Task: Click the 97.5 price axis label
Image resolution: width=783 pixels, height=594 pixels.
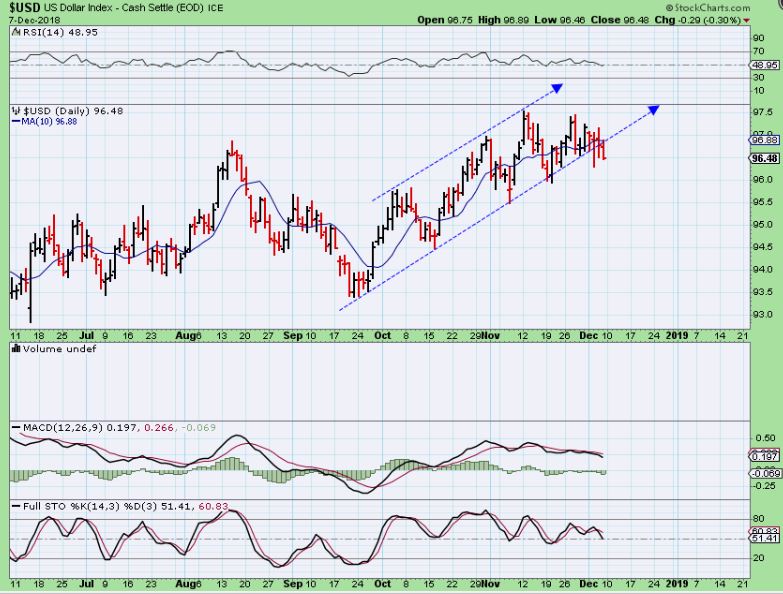Action: tap(762, 113)
